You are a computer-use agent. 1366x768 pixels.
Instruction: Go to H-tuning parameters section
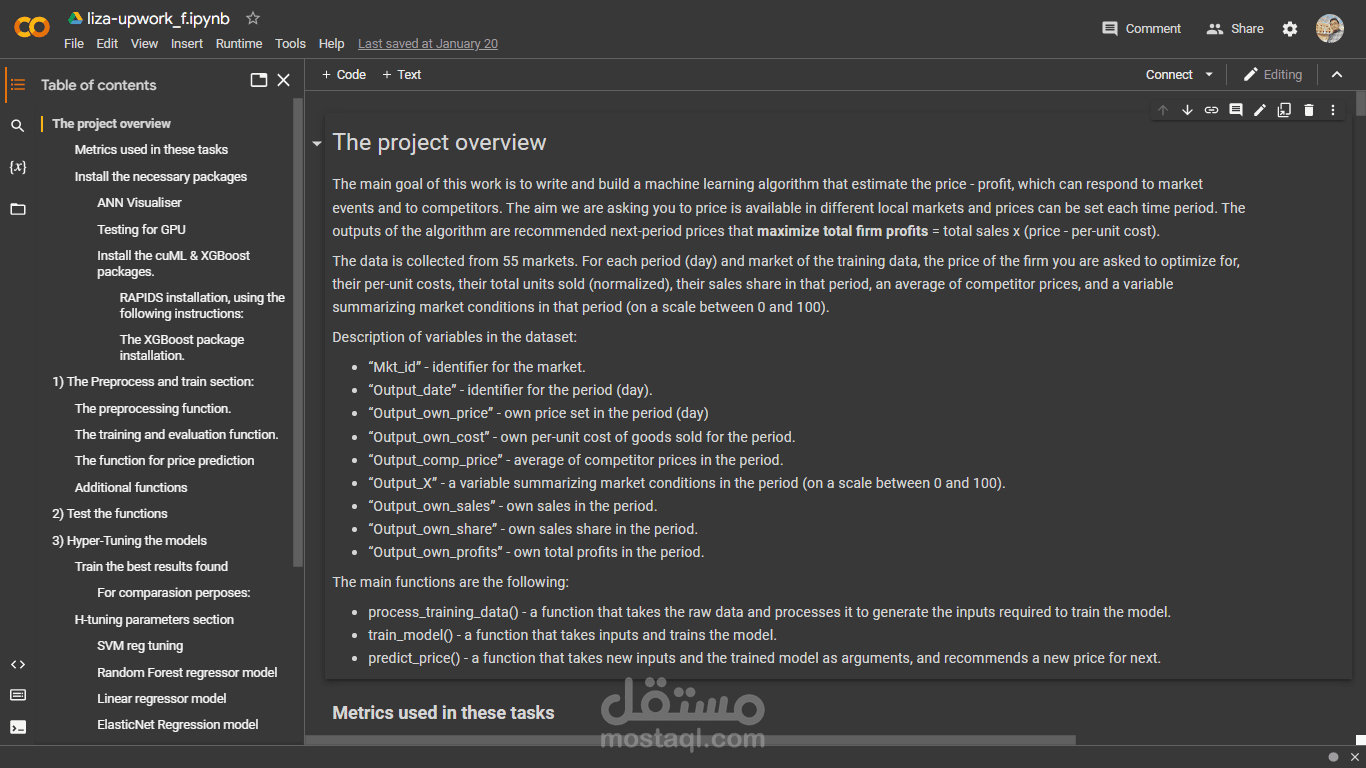[154, 620]
